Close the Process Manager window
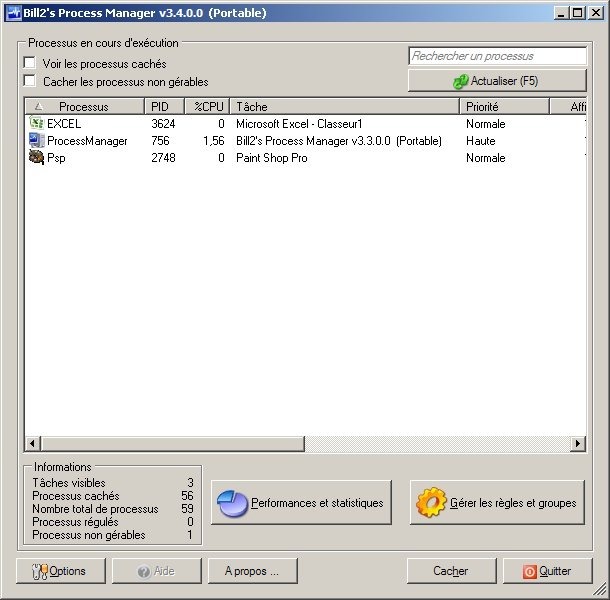 [596, 13]
